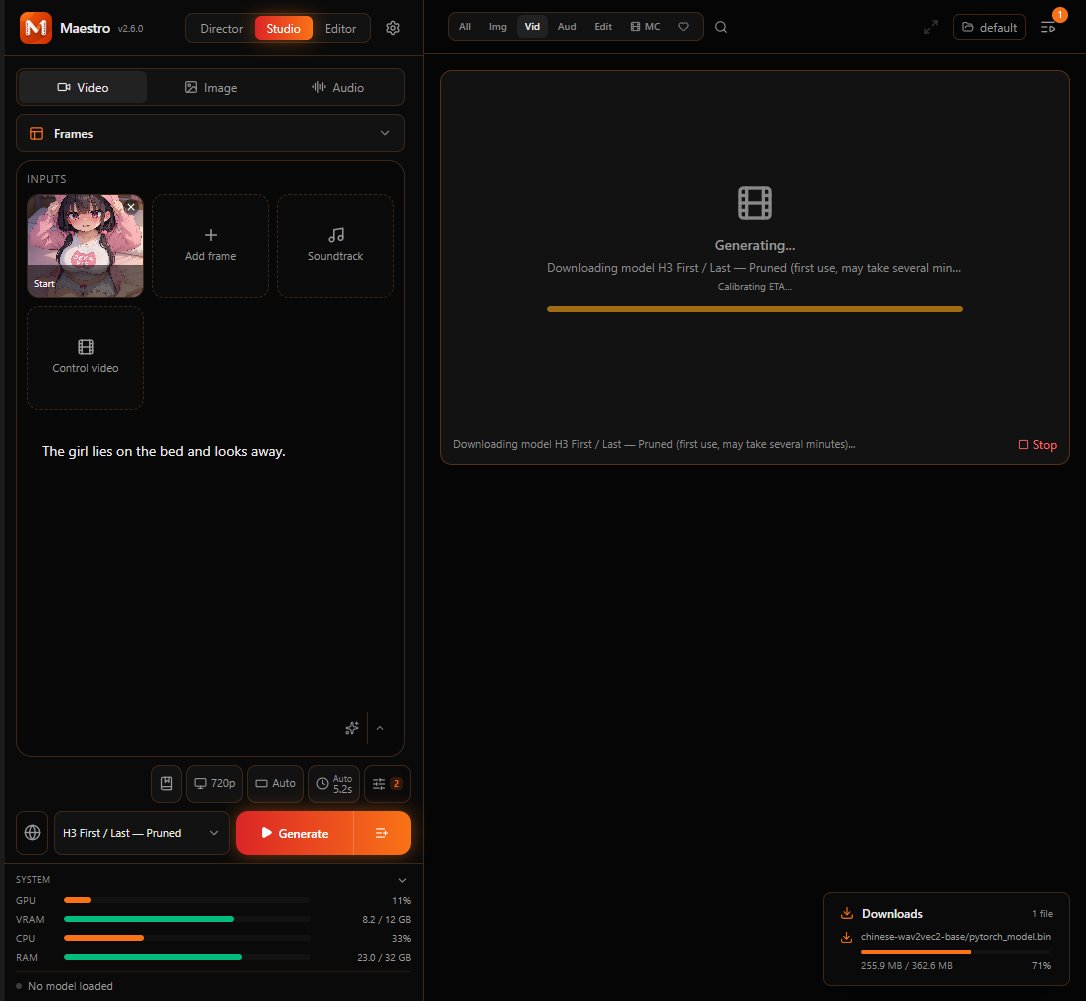
Task: Click the download progress bar
Action: point(955,952)
